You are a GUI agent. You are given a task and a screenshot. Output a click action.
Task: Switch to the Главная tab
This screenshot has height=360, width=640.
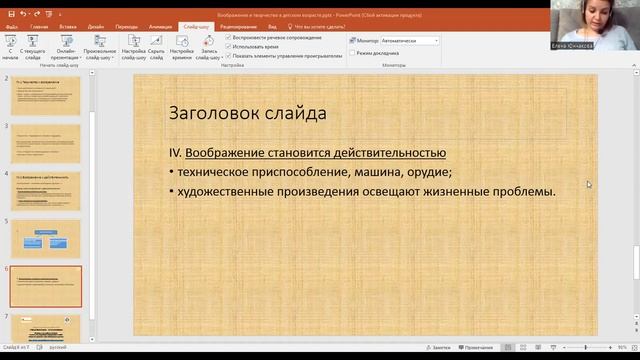tap(39, 27)
